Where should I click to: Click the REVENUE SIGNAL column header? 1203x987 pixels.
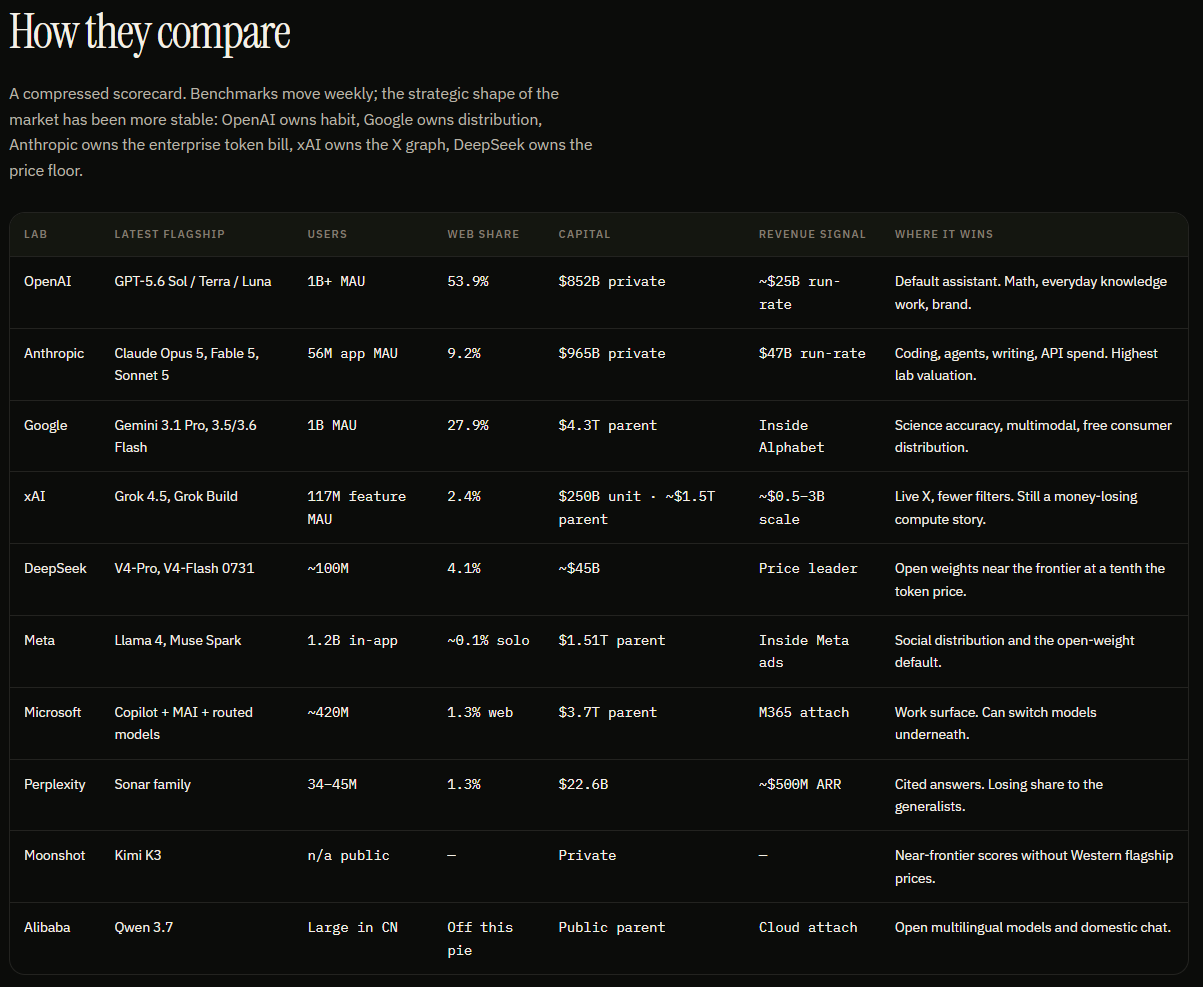(x=812, y=234)
